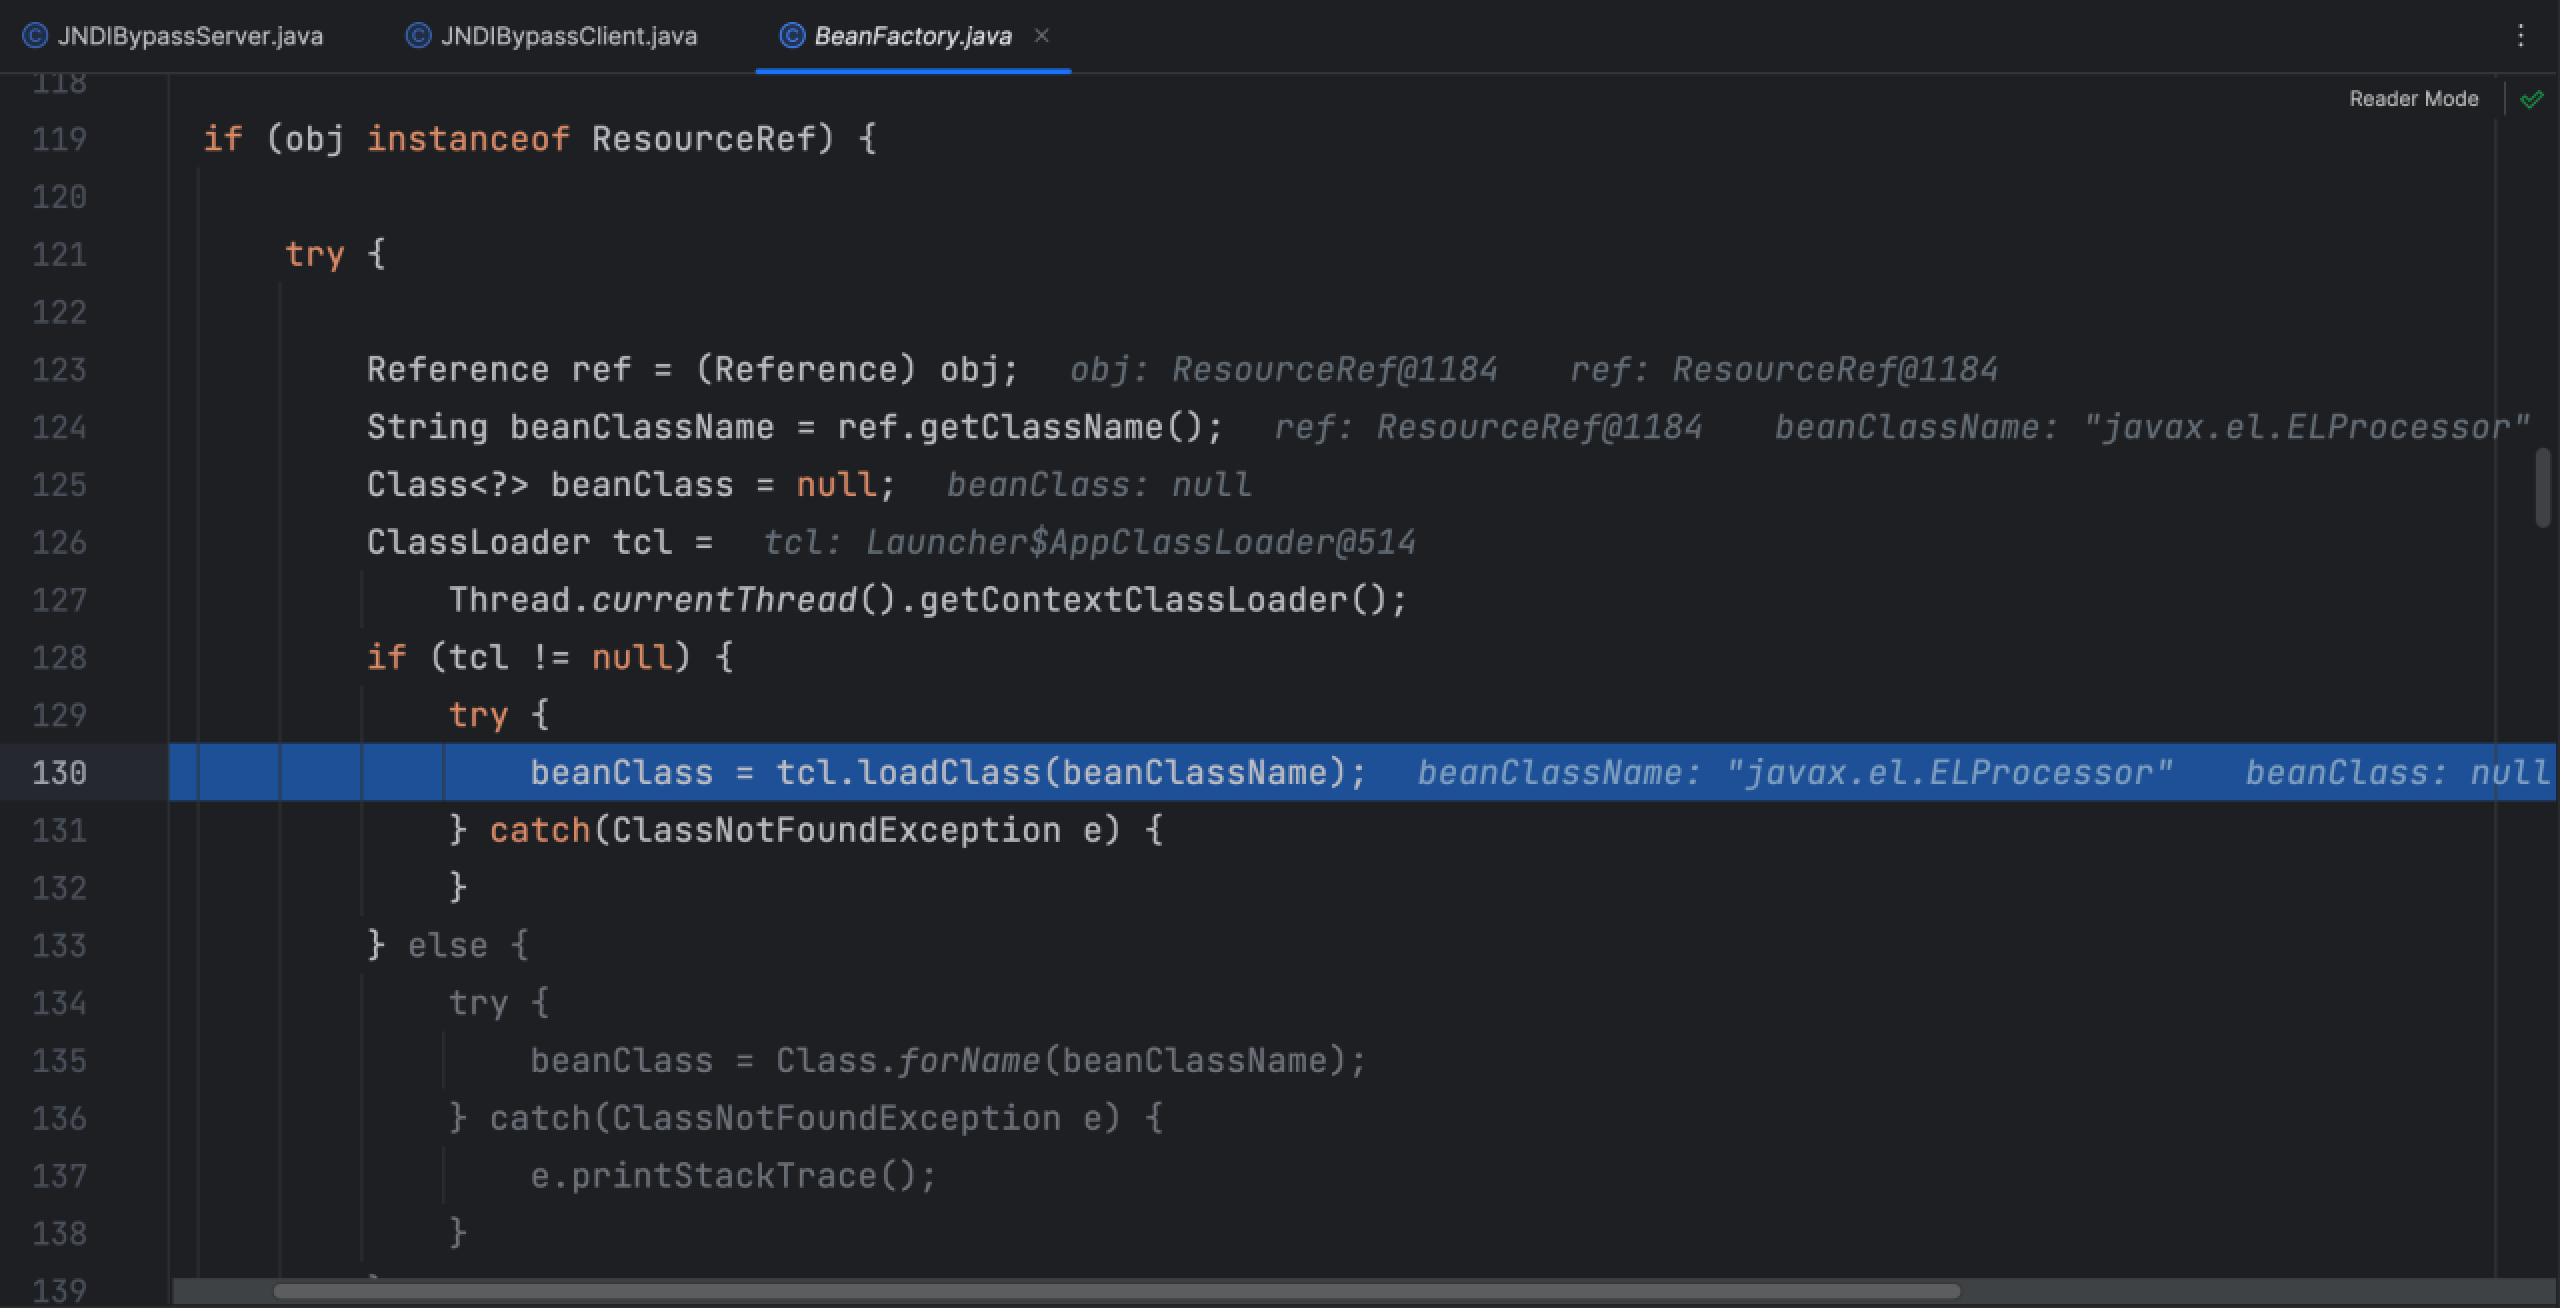Click 'tcl.loadClass' on highlighted line 130

(908, 773)
